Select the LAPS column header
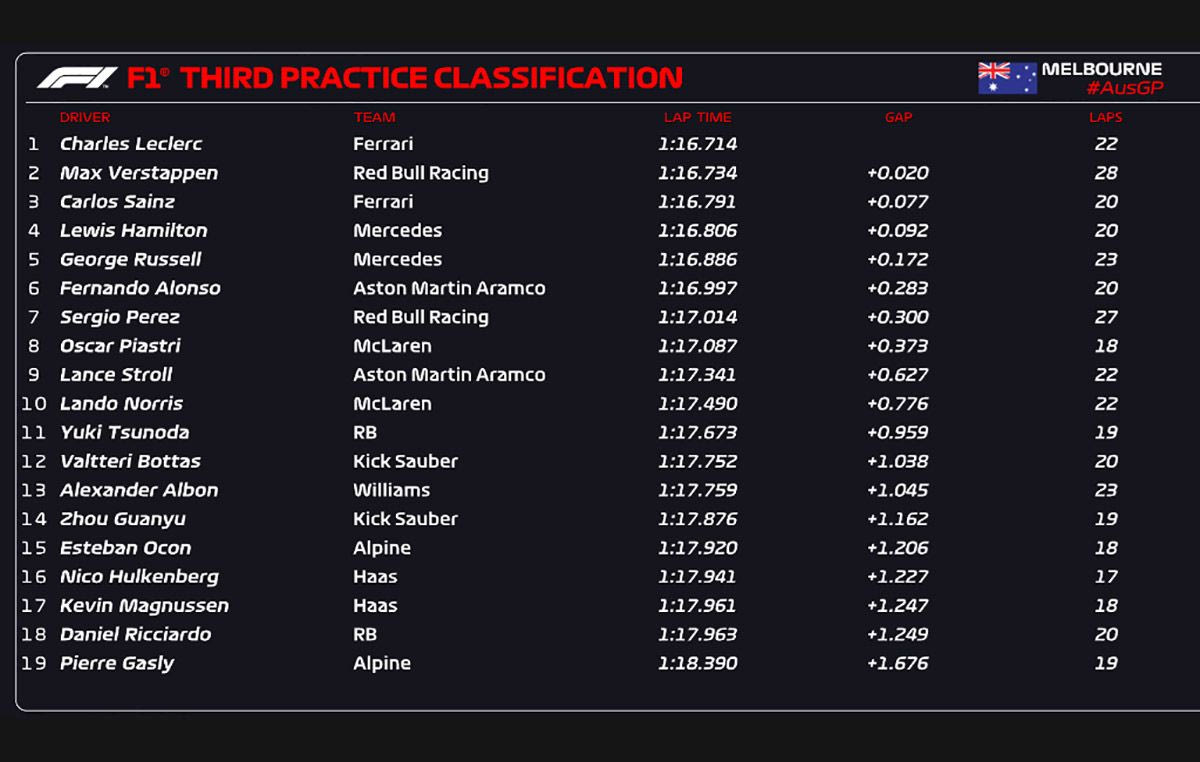The width and height of the screenshot is (1200, 762). [x=1105, y=117]
